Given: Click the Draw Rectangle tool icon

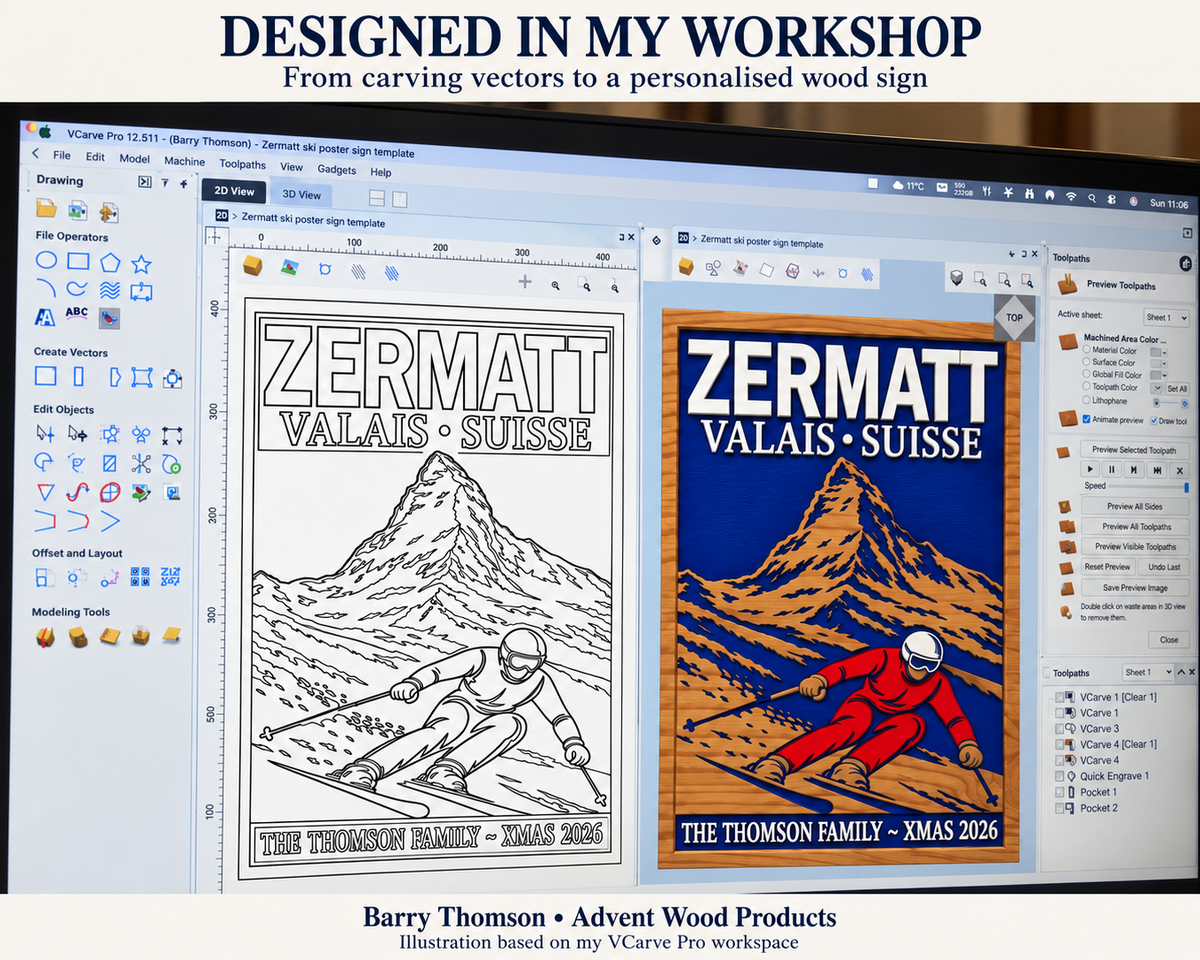Looking at the screenshot, I should coord(78,262).
